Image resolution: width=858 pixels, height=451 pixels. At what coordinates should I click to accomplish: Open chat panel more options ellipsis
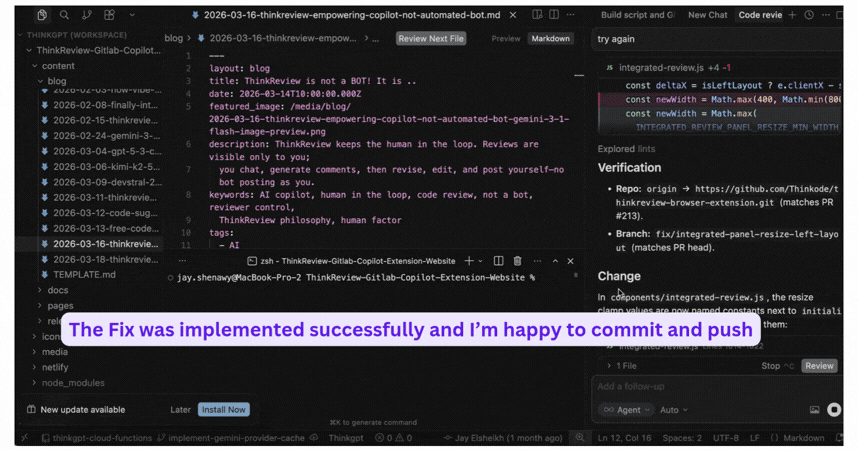coord(826,15)
